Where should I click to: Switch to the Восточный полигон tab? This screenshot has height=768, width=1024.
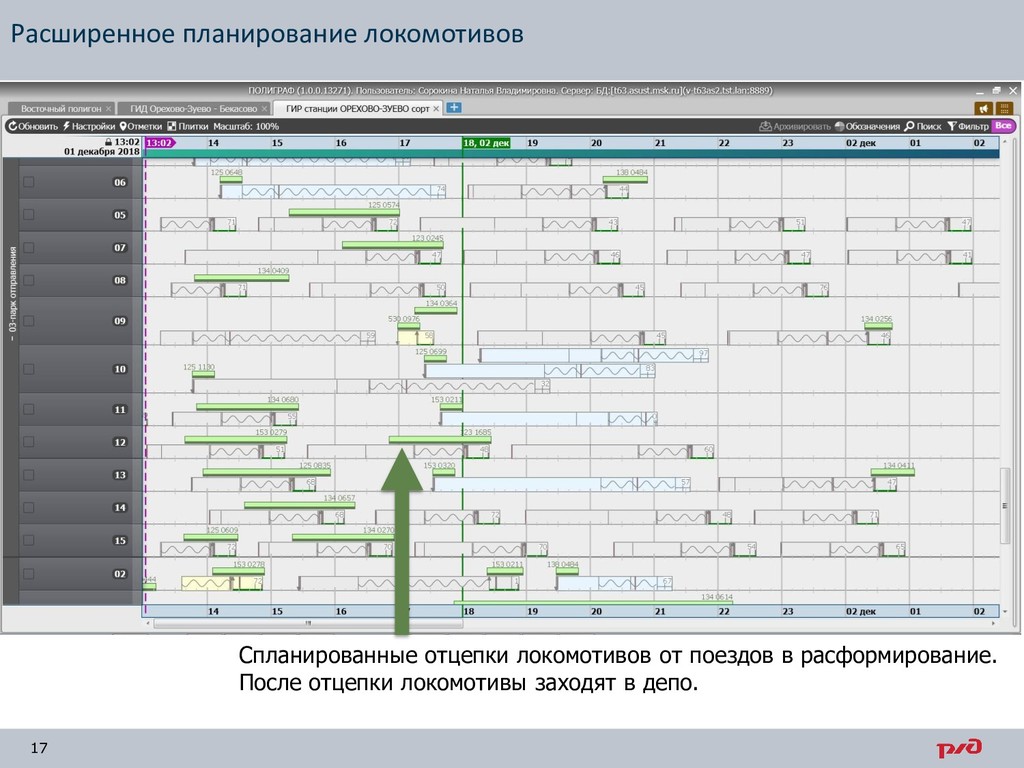(61, 108)
